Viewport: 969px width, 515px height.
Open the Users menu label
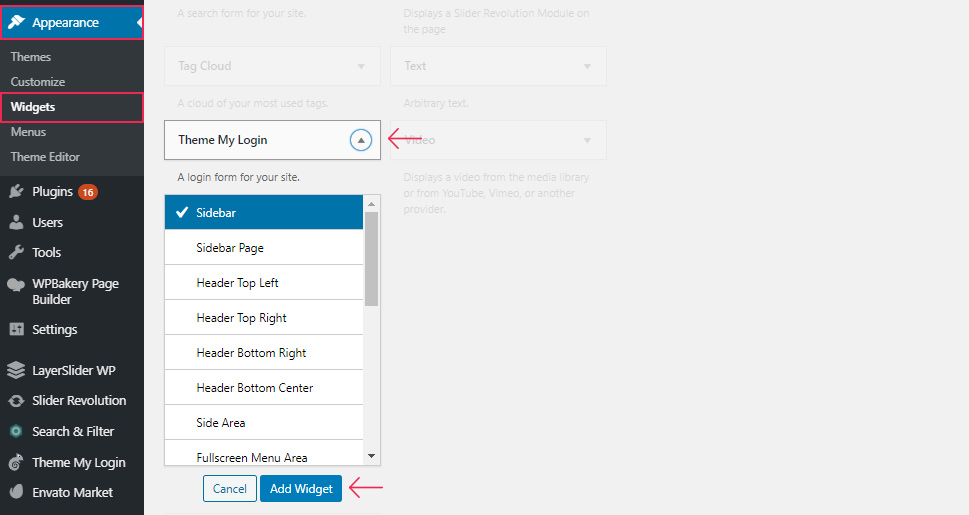click(48, 223)
